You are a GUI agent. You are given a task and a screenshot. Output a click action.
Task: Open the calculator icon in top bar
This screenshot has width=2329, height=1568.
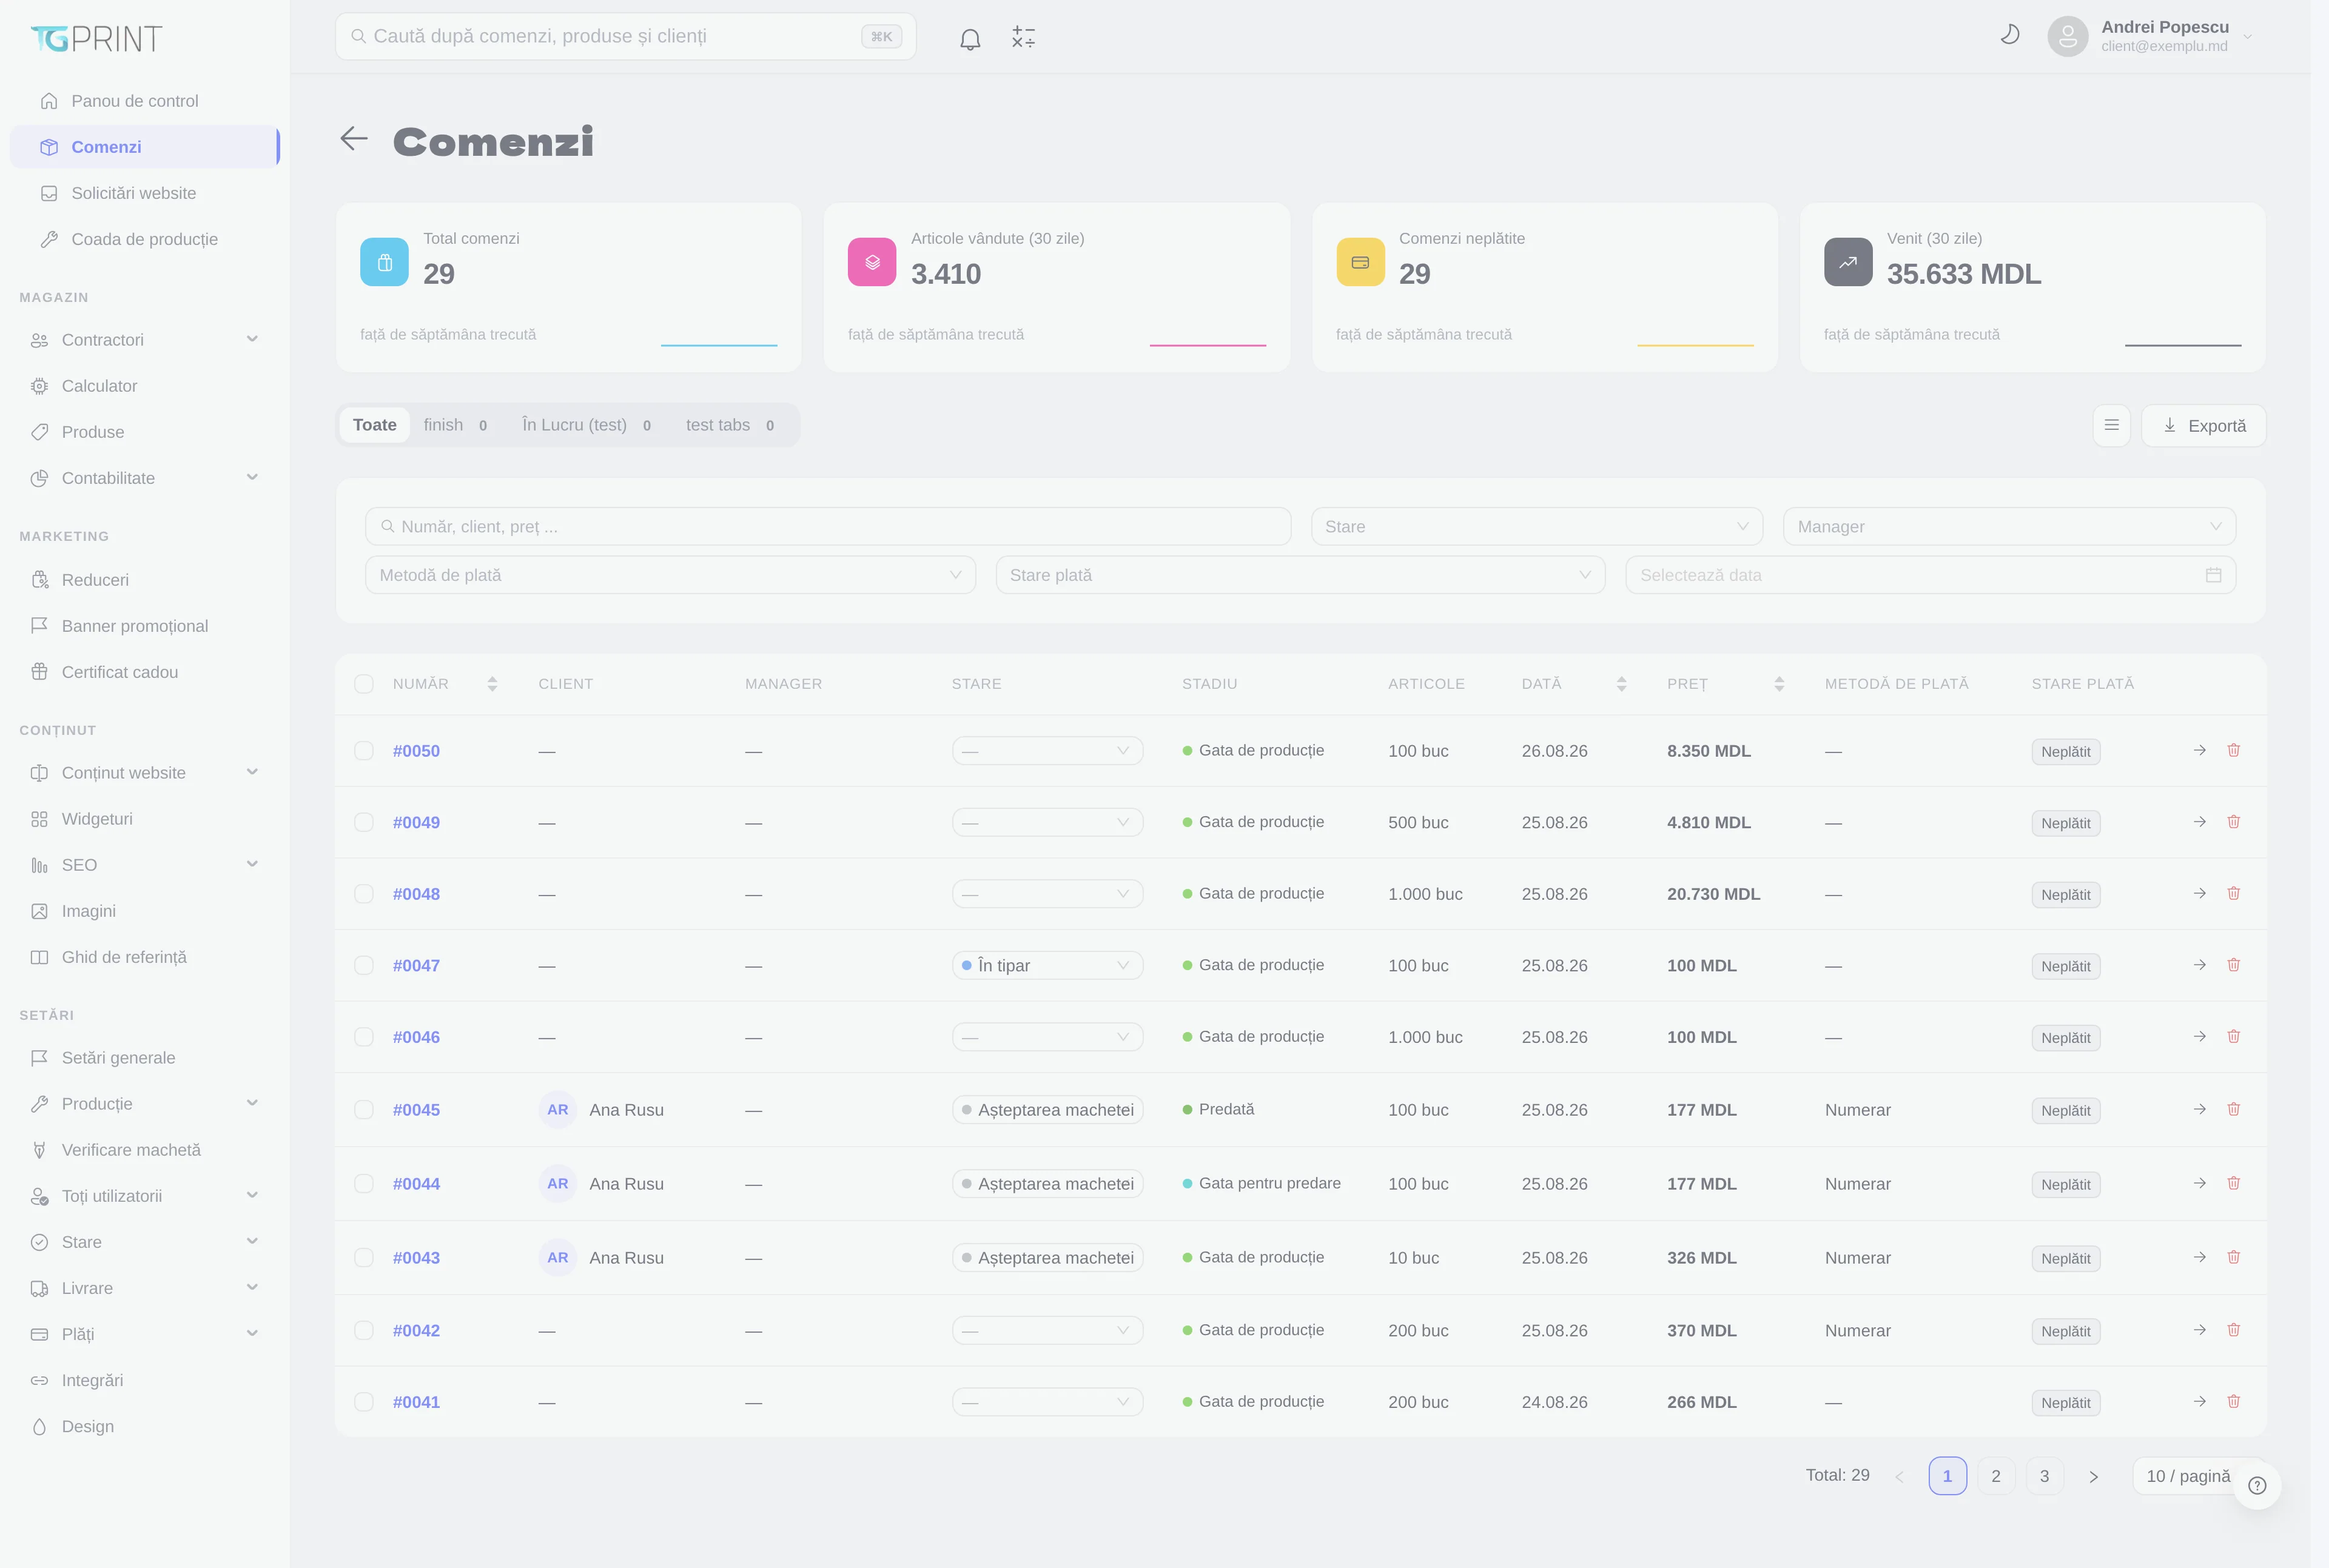pos(1023,38)
